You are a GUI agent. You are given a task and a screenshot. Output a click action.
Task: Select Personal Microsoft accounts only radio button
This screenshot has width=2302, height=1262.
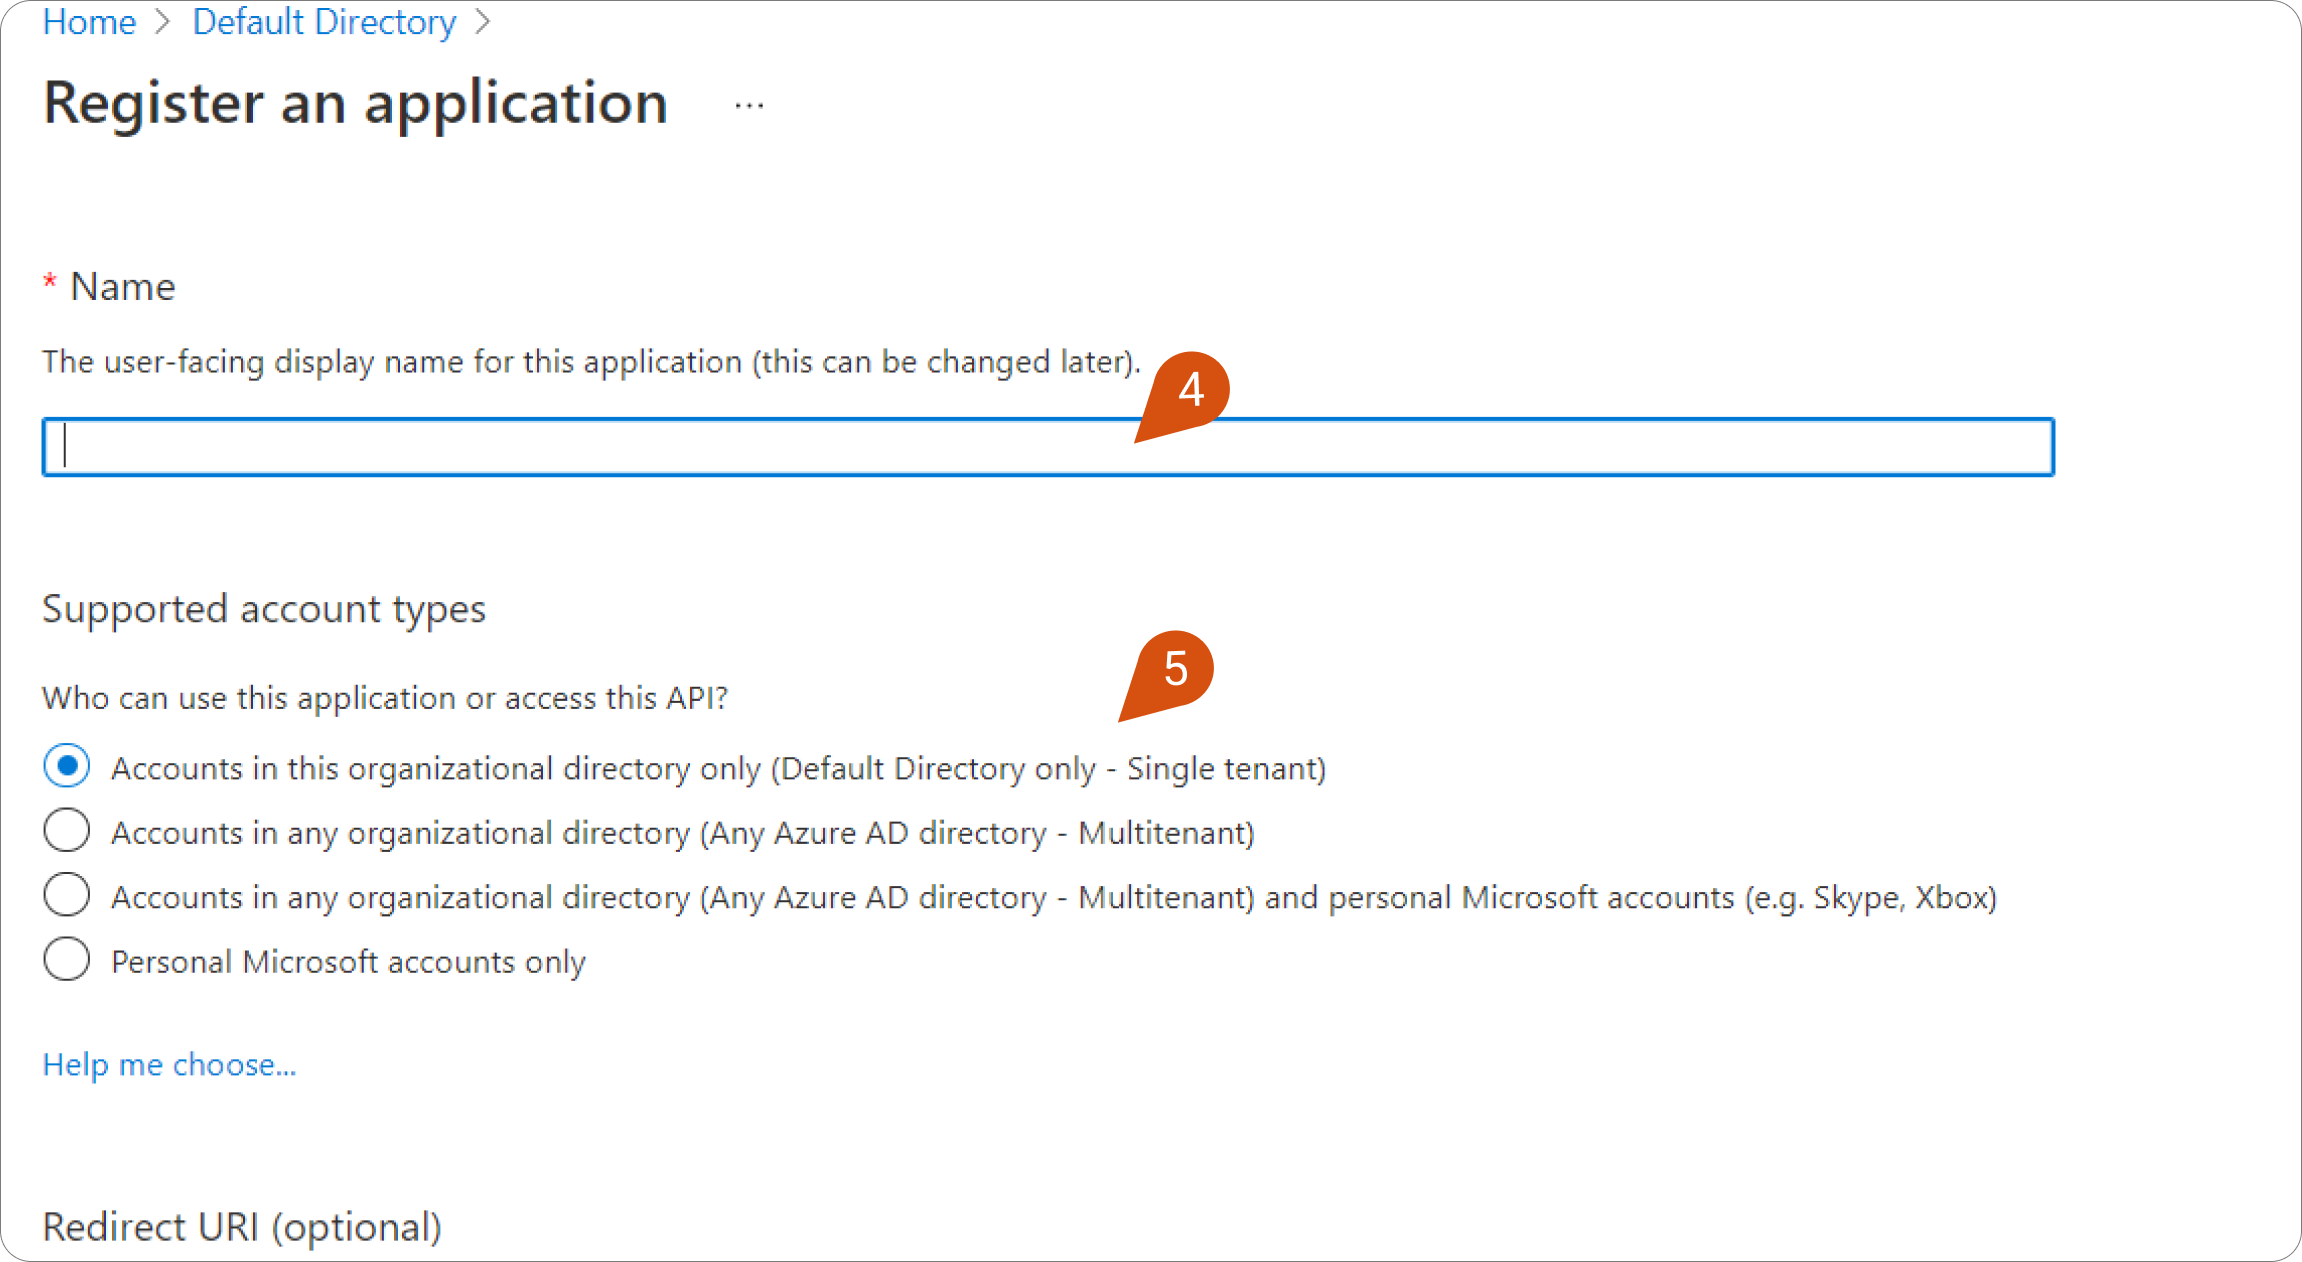point(67,960)
